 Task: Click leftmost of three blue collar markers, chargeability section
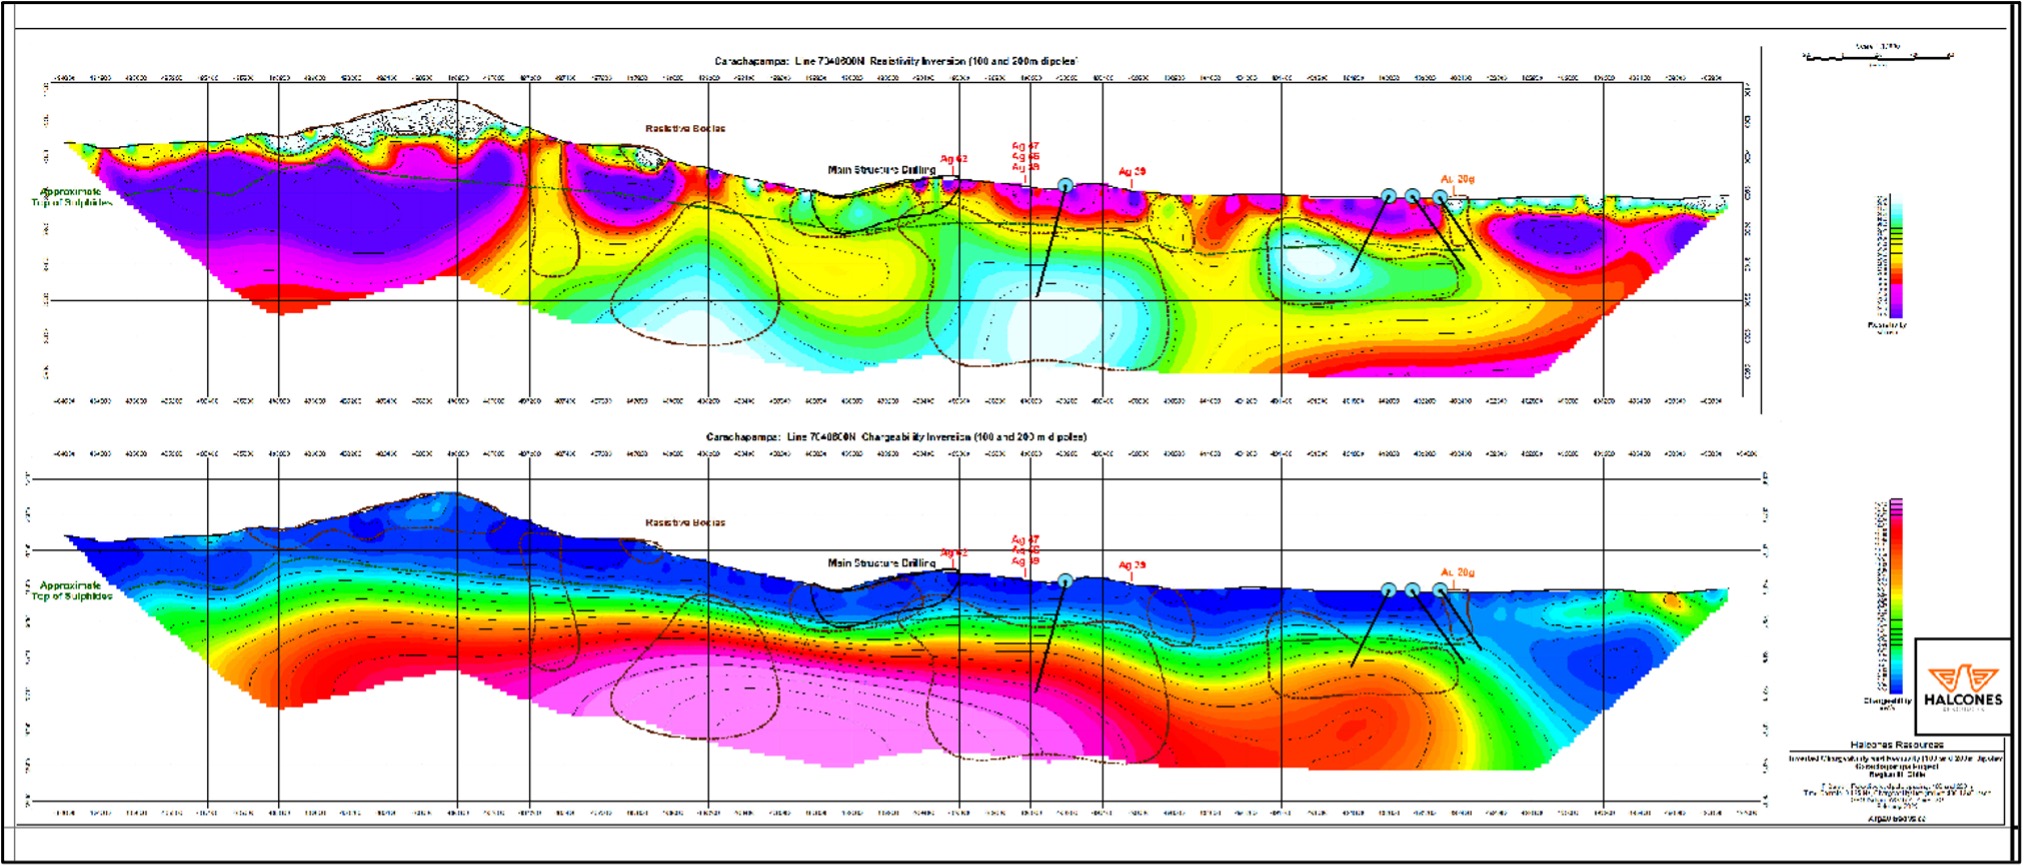click(1388, 590)
